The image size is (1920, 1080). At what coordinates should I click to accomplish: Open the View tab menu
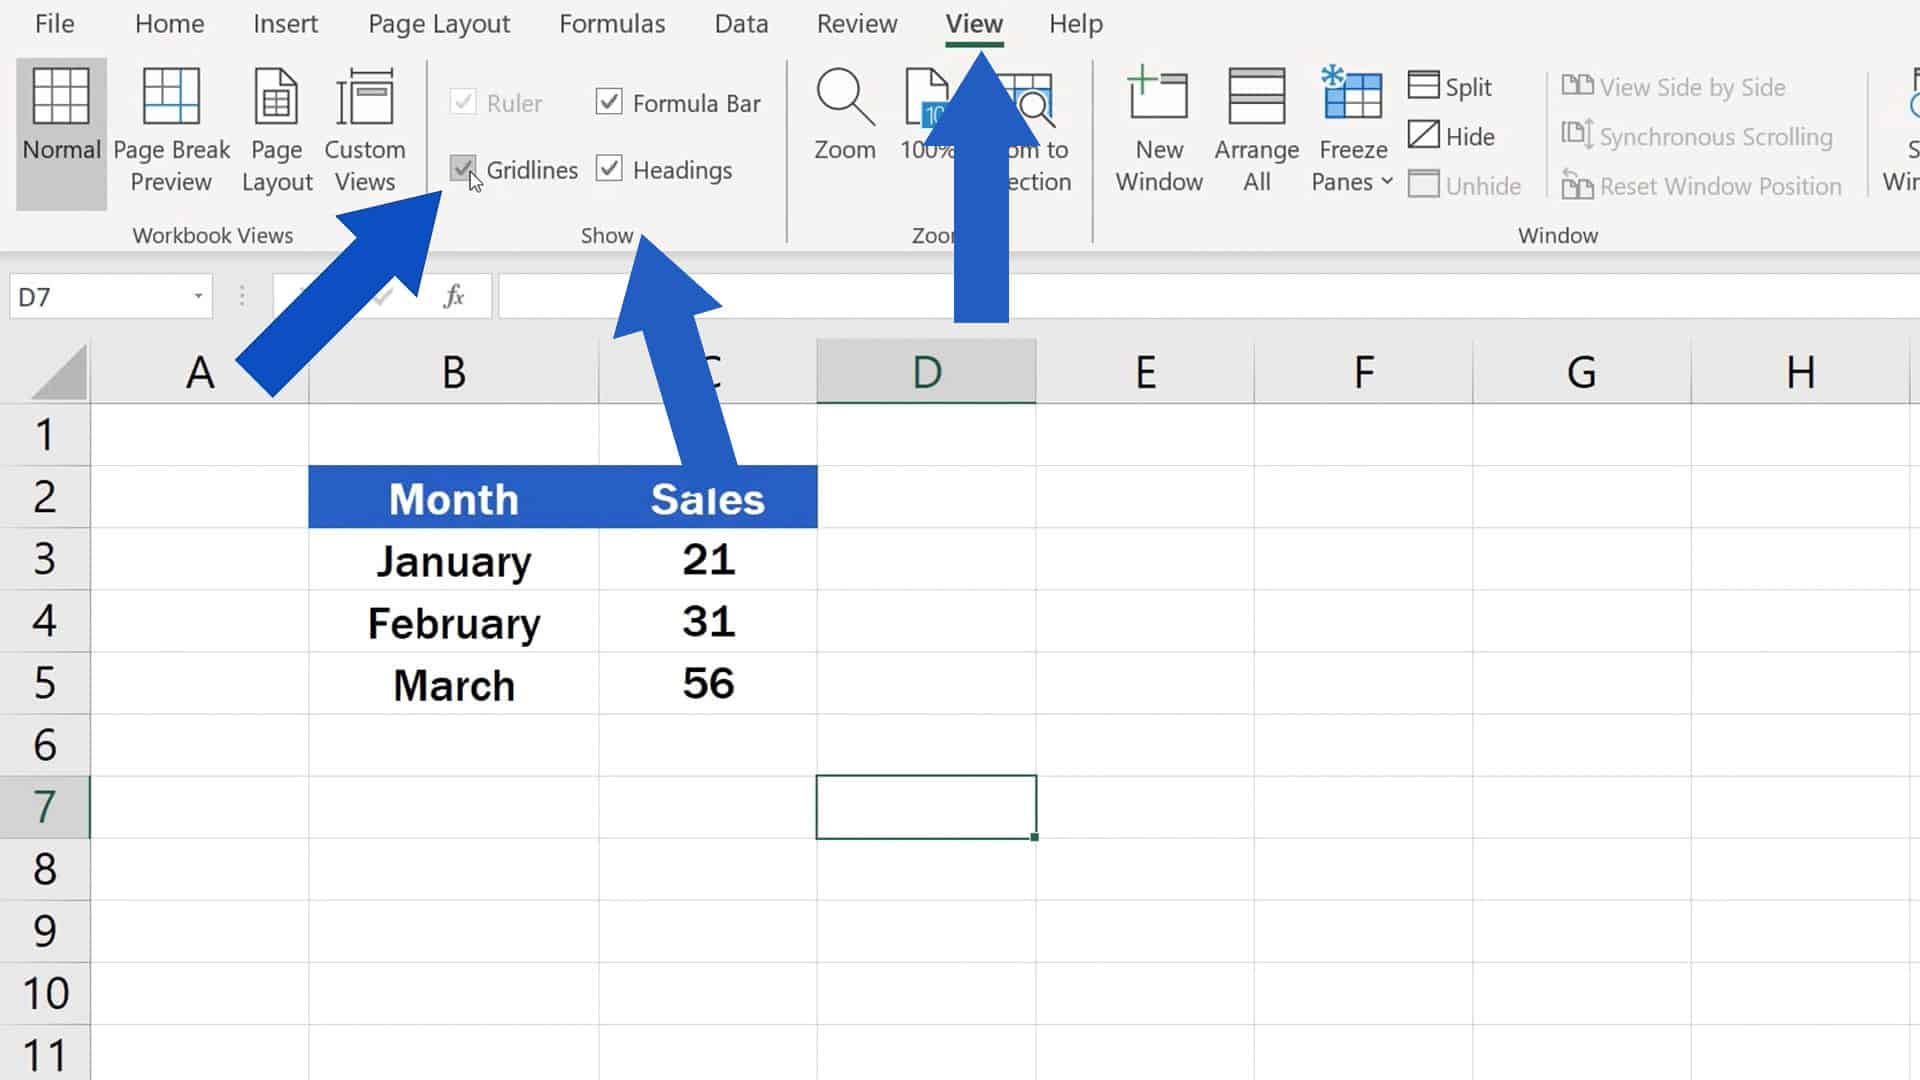coord(973,24)
